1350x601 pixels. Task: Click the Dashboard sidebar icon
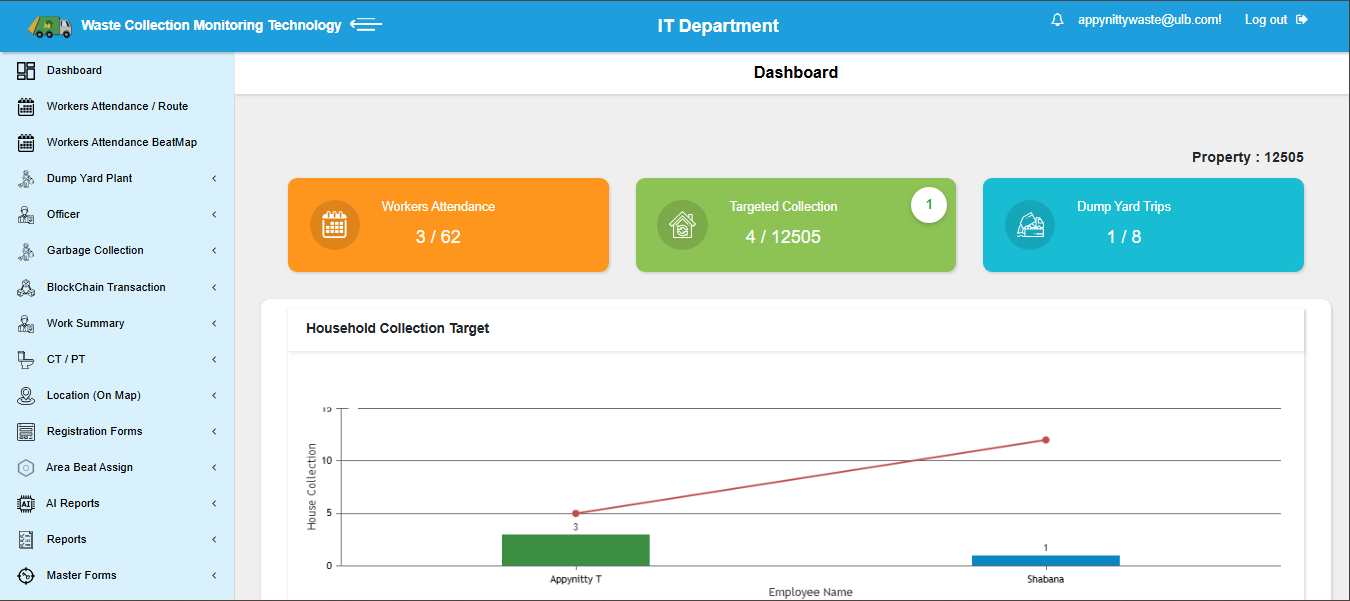point(27,71)
